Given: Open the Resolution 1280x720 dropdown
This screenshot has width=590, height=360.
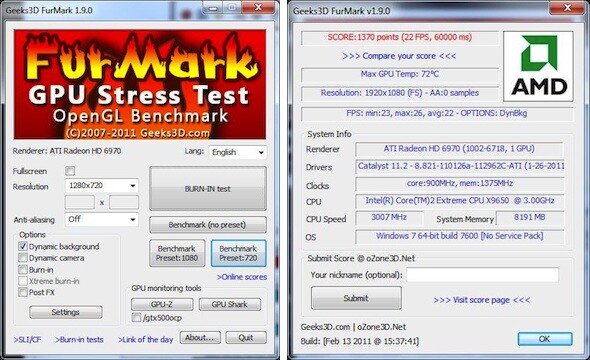Looking at the screenshot, I should click(102, 185).
